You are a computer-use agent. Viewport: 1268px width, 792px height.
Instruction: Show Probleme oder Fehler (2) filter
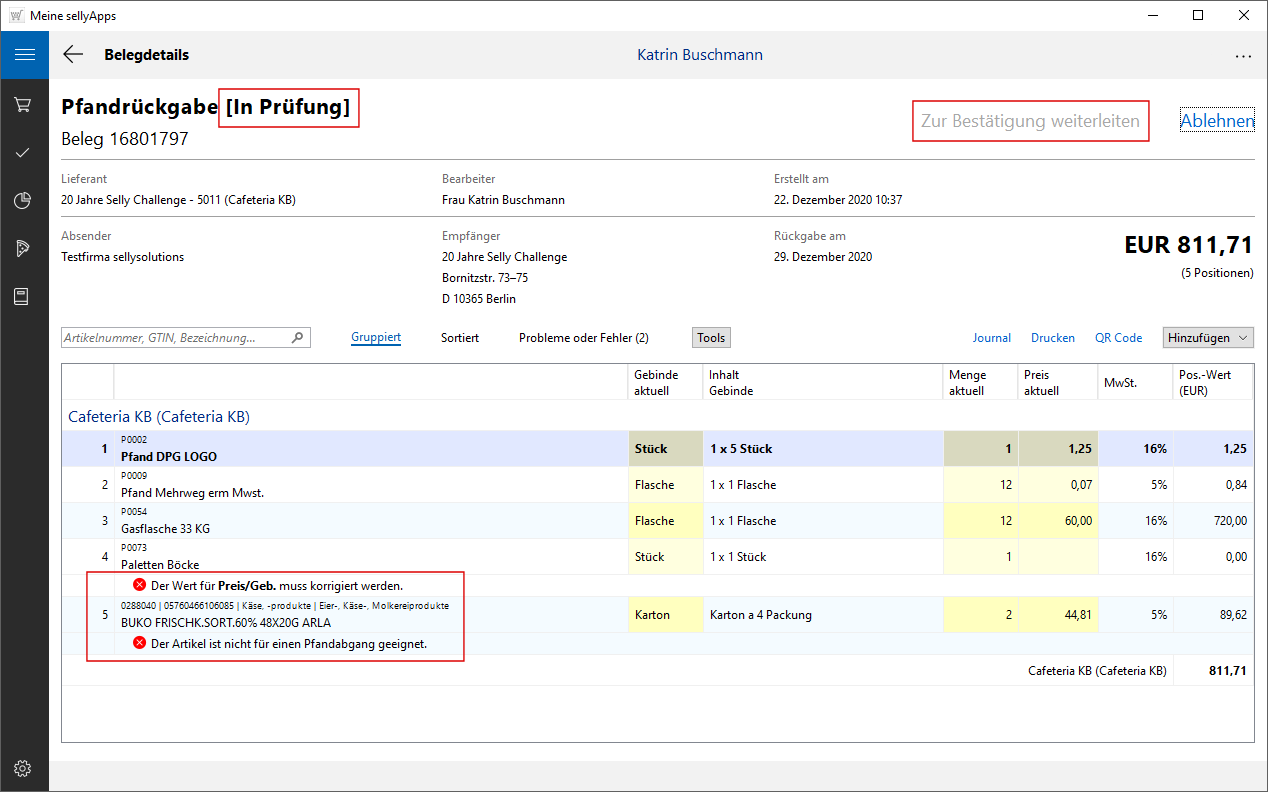click(x=583, y=338)
